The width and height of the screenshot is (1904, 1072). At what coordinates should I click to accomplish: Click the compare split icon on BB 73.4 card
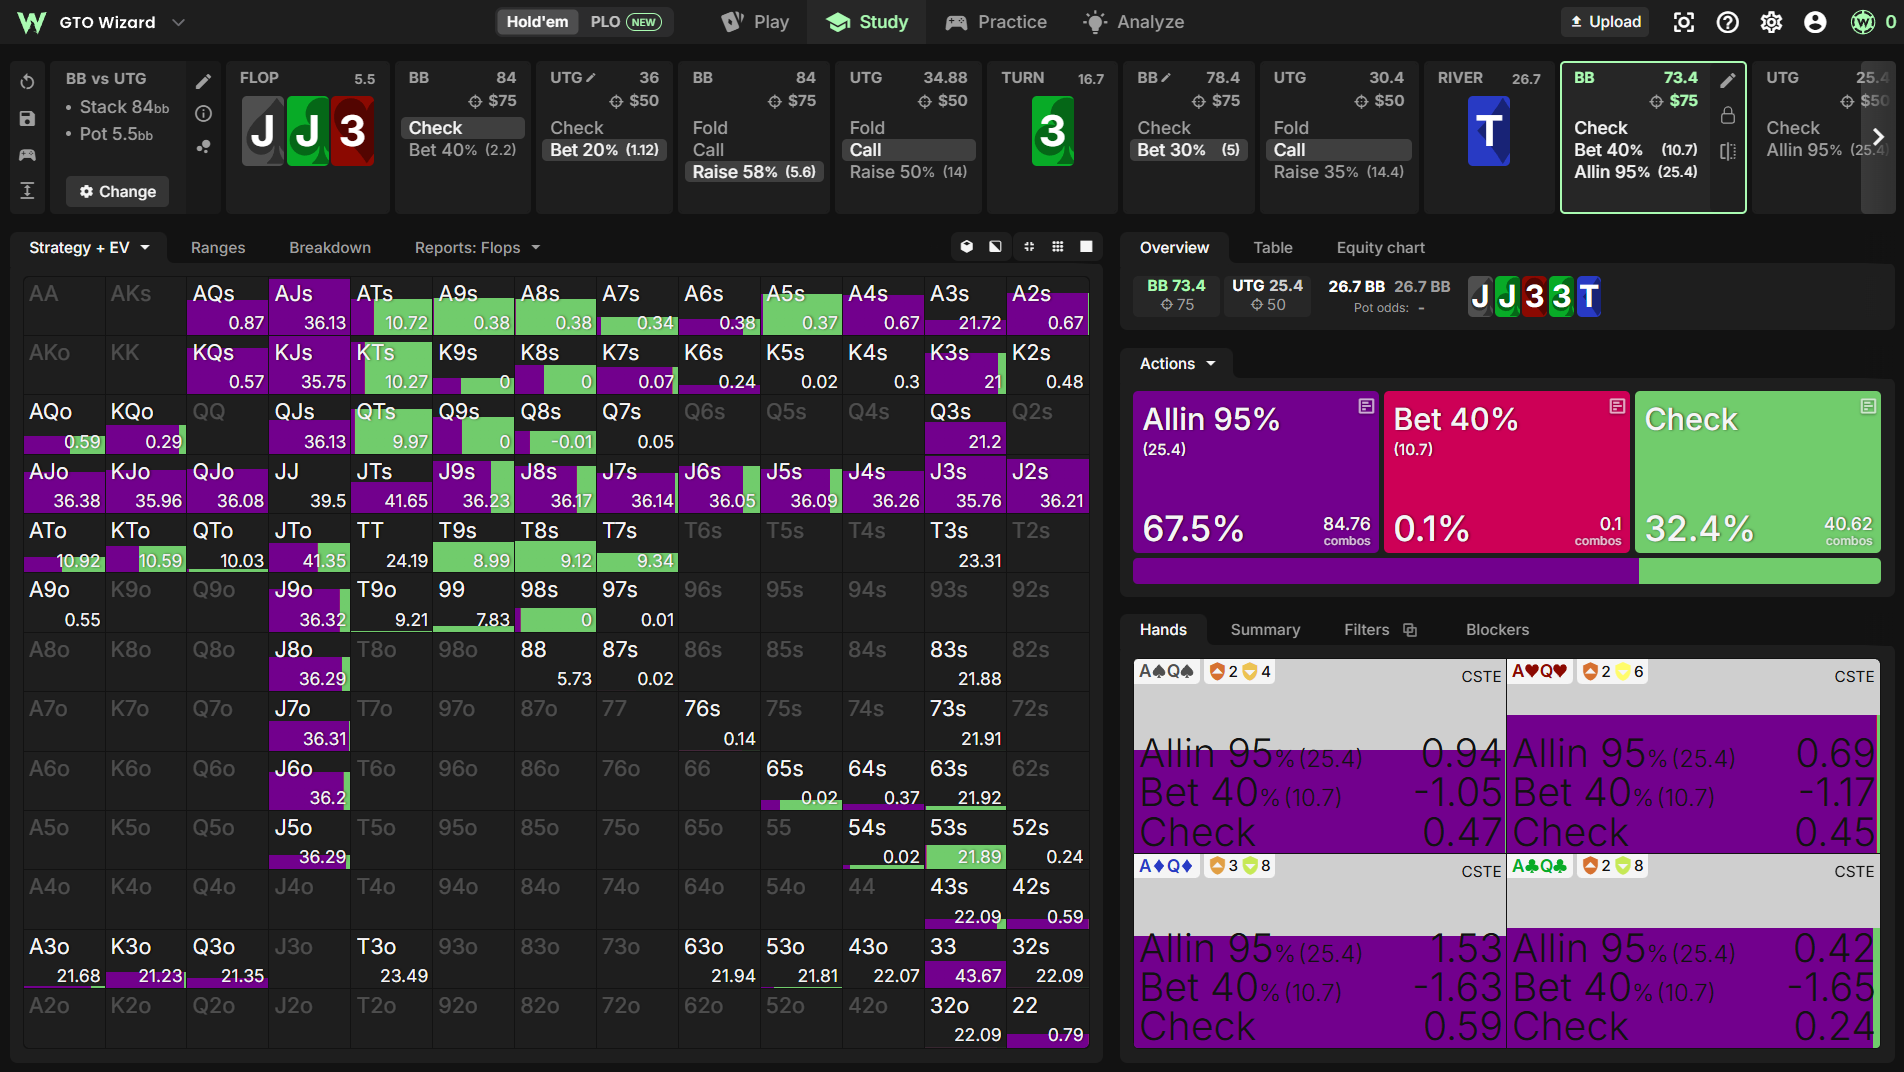point(1728,151)
